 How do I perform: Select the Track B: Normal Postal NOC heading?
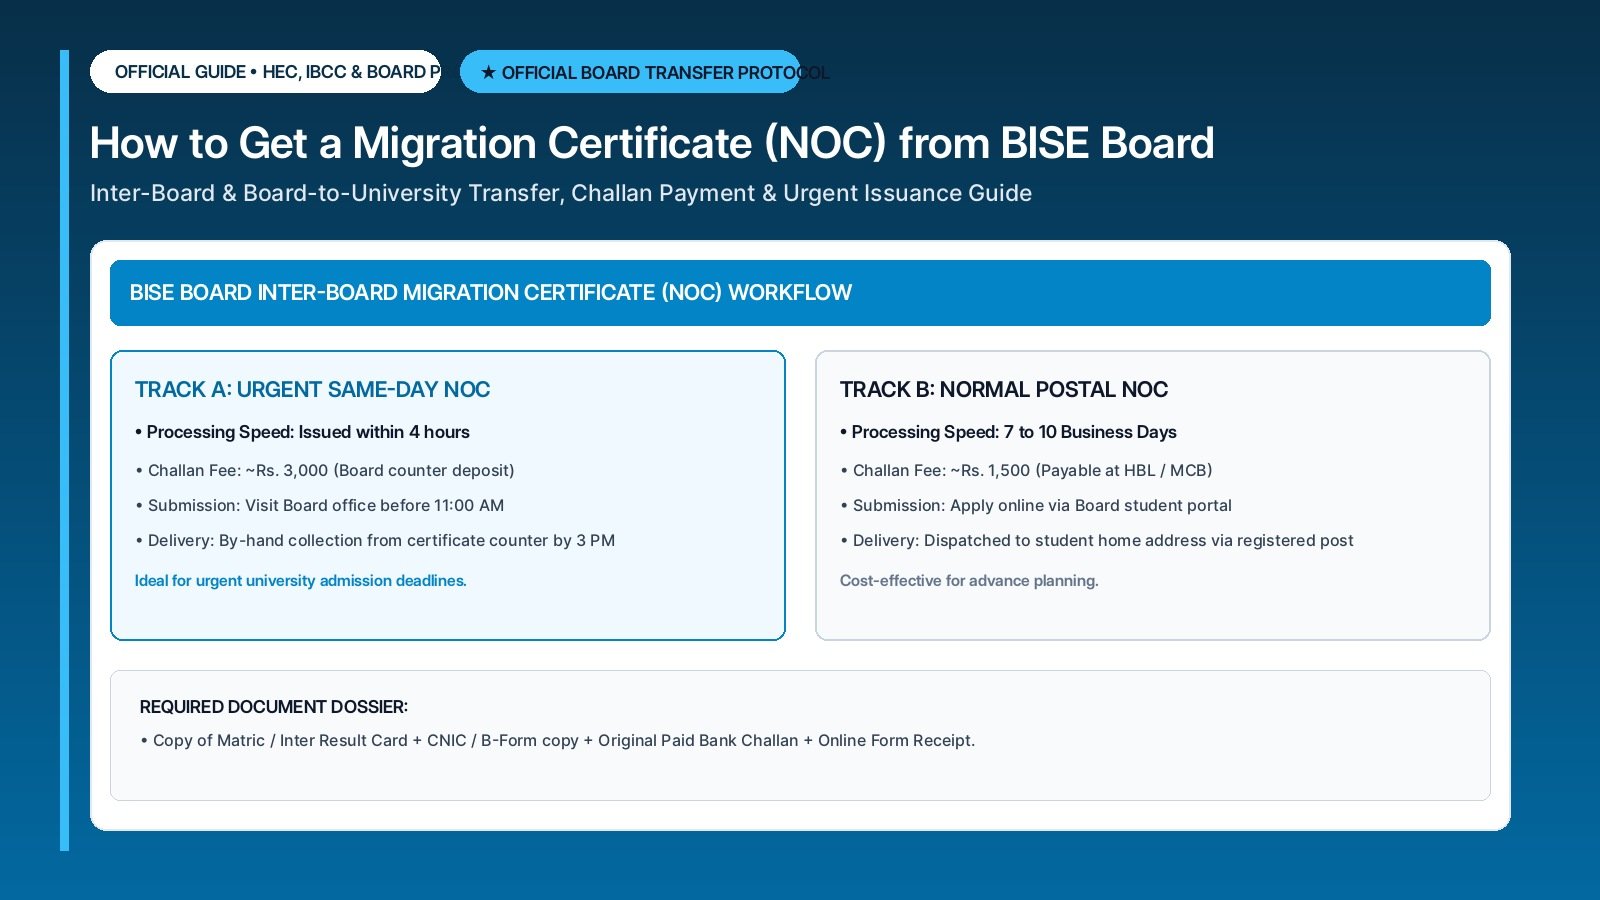[1004, 390]
